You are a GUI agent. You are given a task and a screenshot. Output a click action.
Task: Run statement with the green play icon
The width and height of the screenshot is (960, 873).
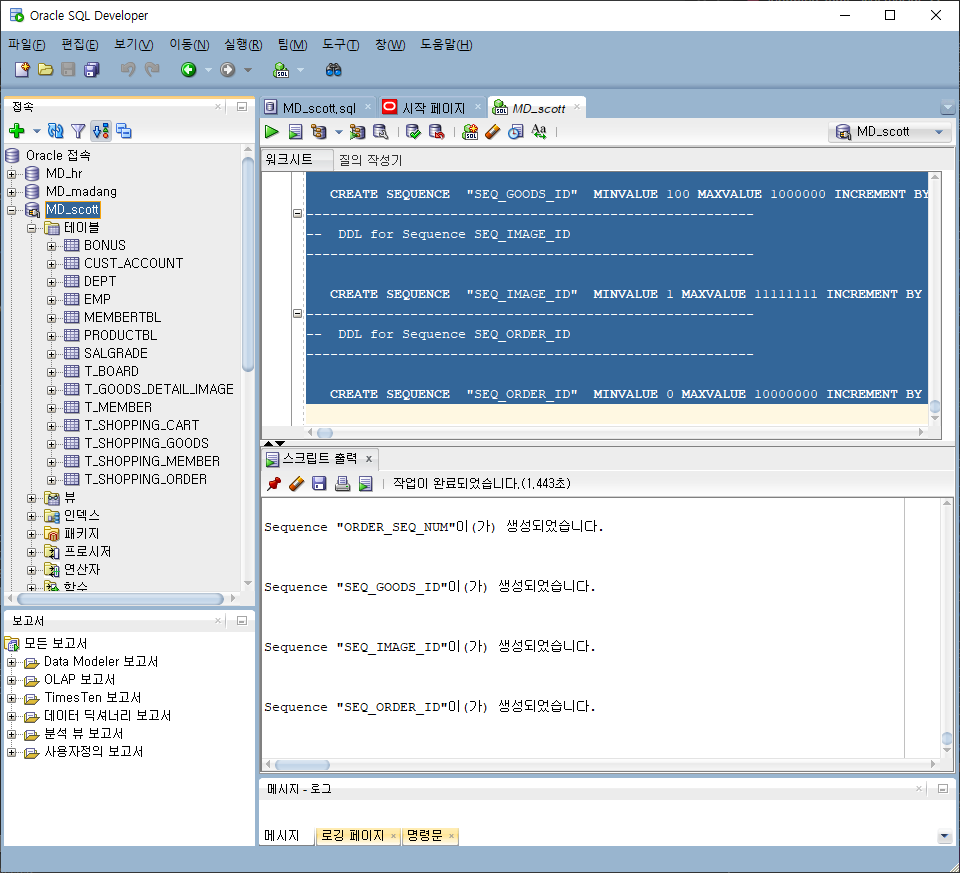(271, 132)
